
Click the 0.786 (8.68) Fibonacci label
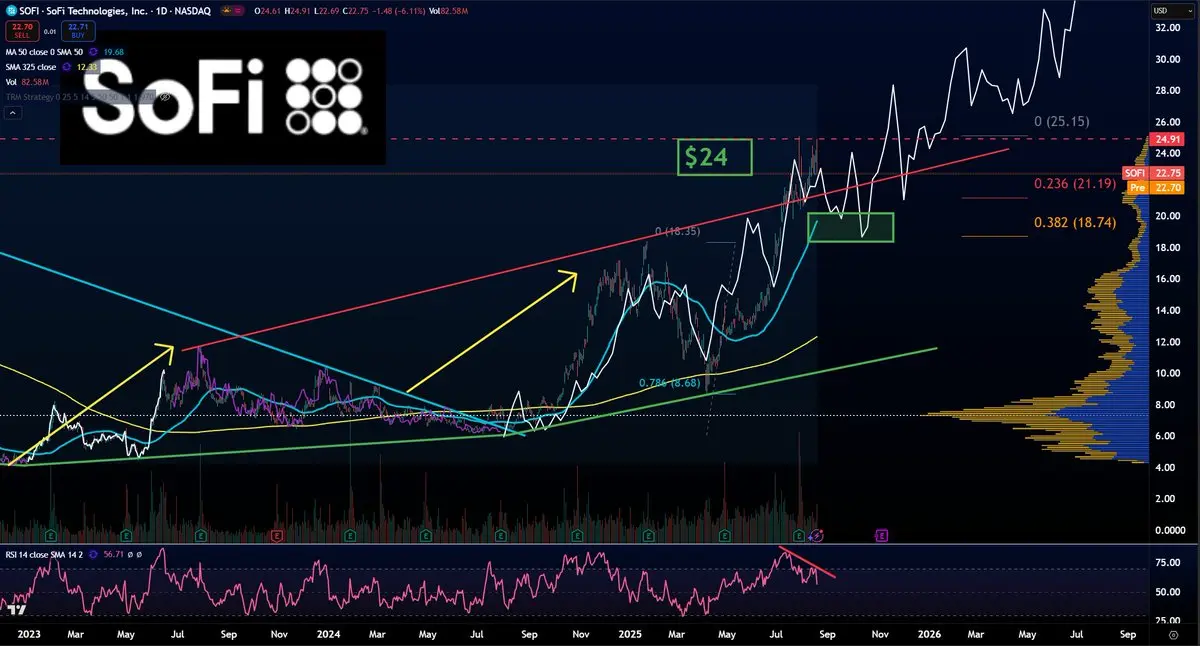[x=669, y=382]
